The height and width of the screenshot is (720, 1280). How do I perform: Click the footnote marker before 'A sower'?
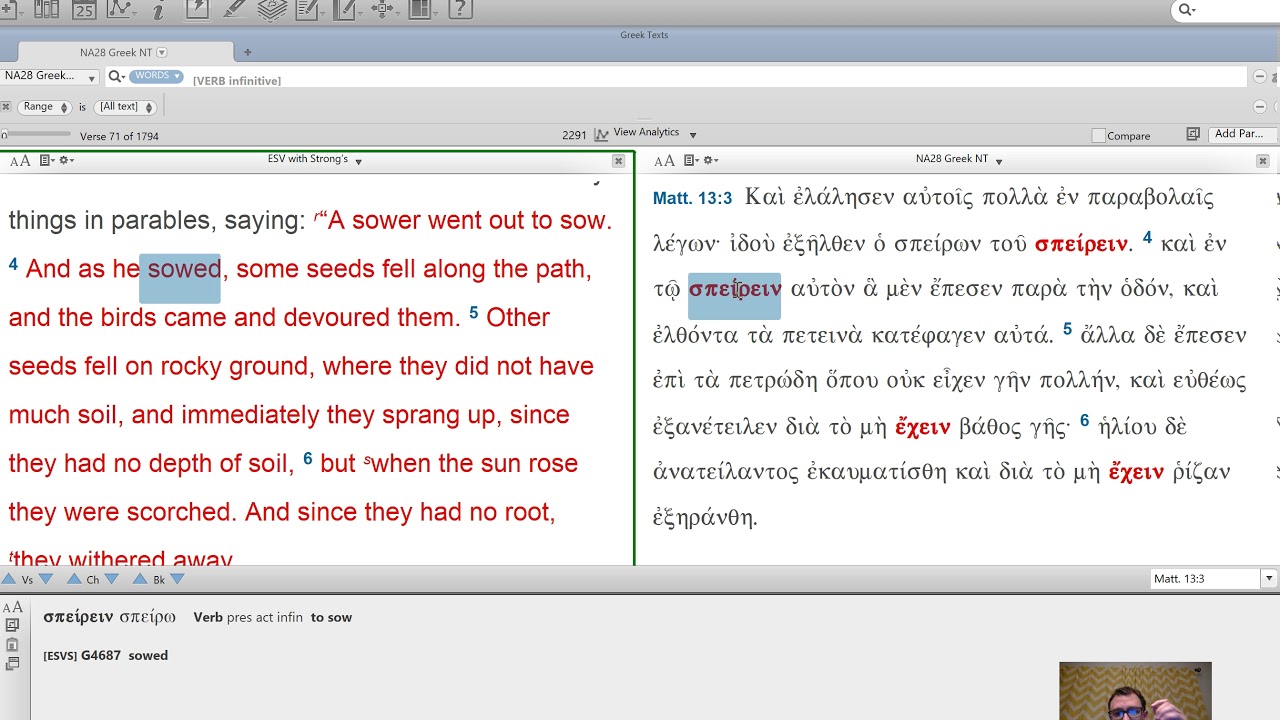tap(317, 215)
